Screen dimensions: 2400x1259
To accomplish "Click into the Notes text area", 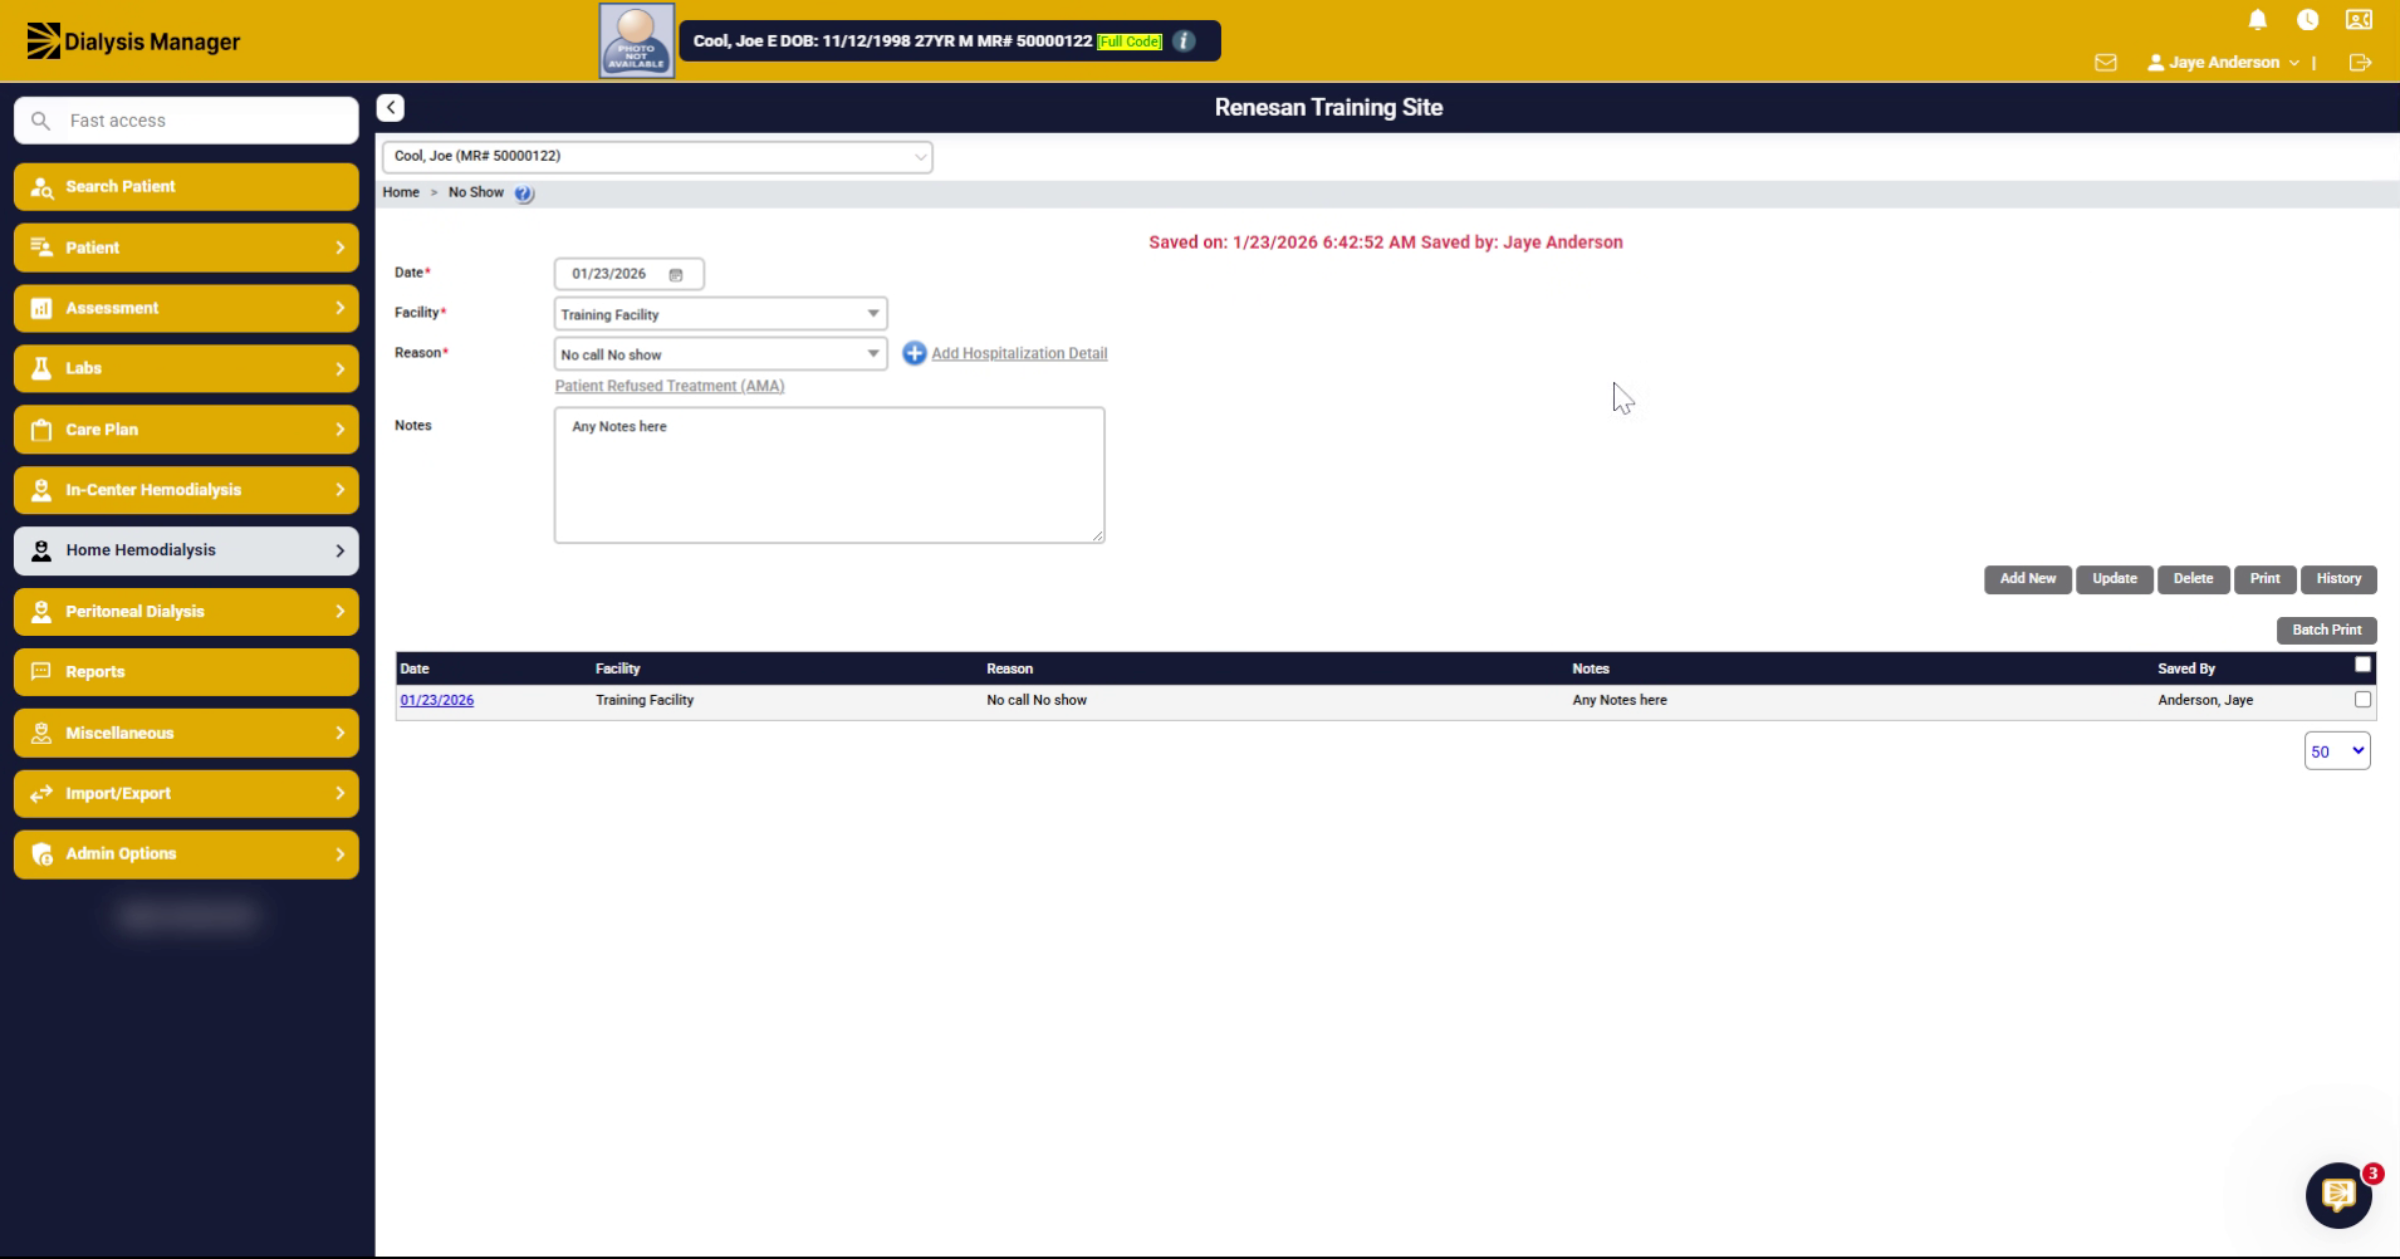I will (x=829, y=475).
